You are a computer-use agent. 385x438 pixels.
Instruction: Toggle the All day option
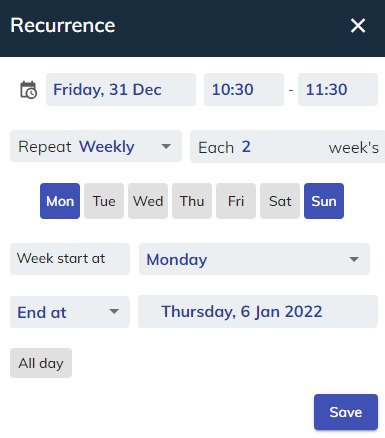click(x=41, y=363)
